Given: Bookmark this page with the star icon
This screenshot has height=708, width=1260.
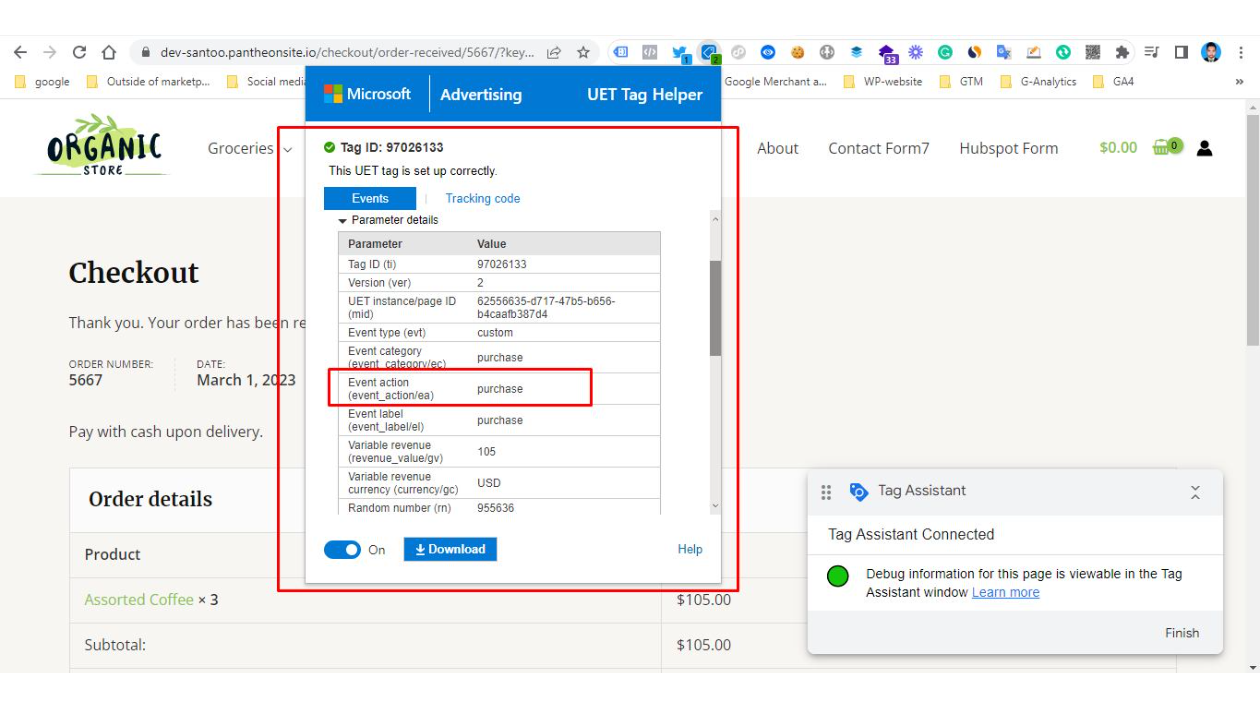Looking at the screenshot, I should pos(583,52).
